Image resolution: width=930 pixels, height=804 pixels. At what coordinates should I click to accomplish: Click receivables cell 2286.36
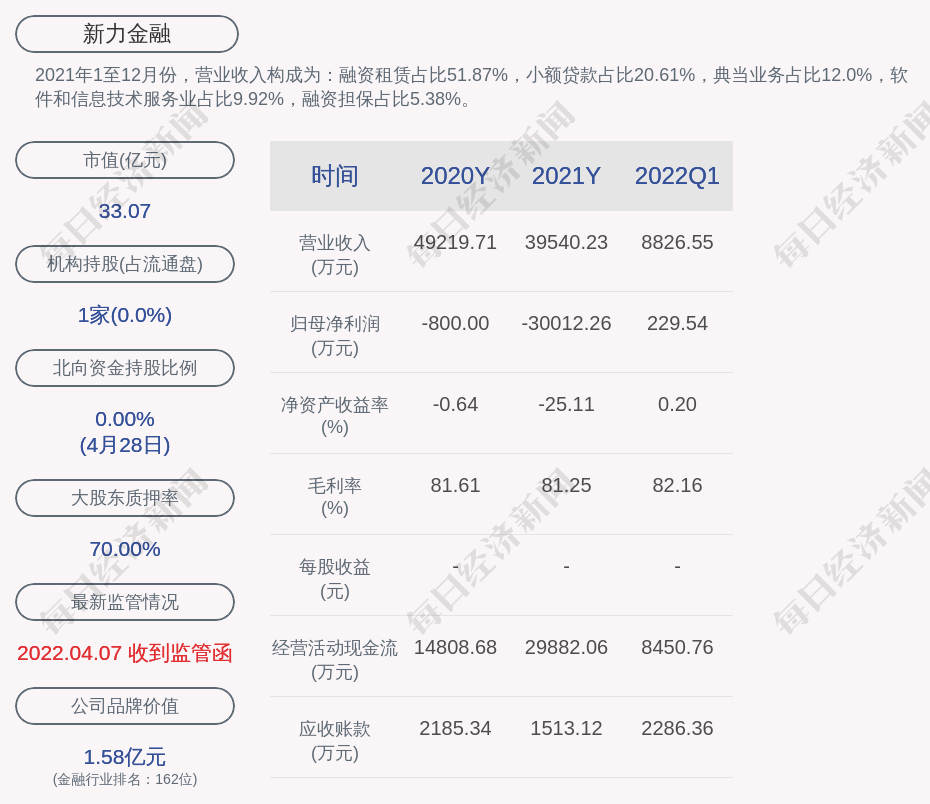tap(677, 729)
